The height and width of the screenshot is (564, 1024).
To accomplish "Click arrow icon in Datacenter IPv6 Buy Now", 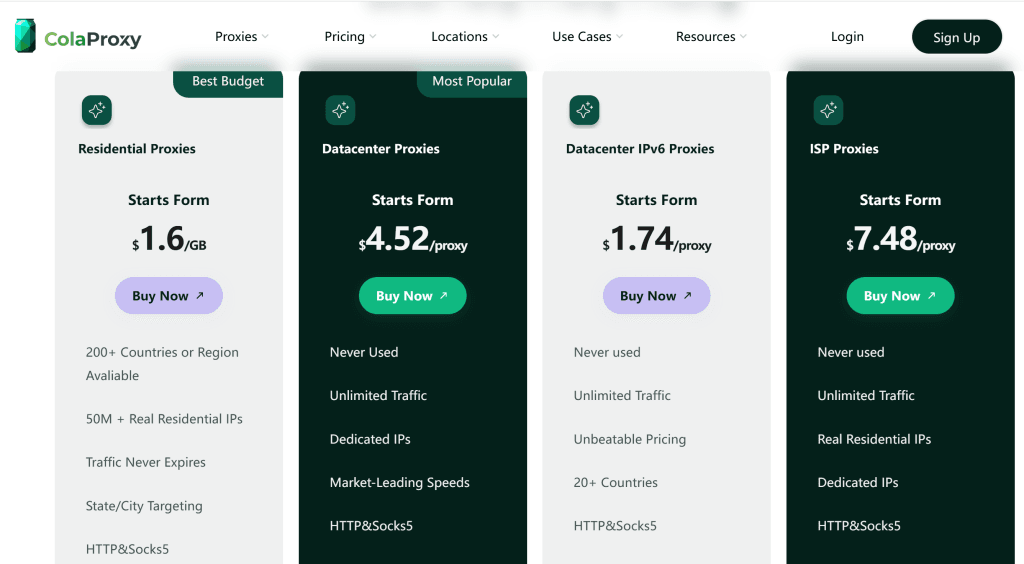I will pos(688,296).
